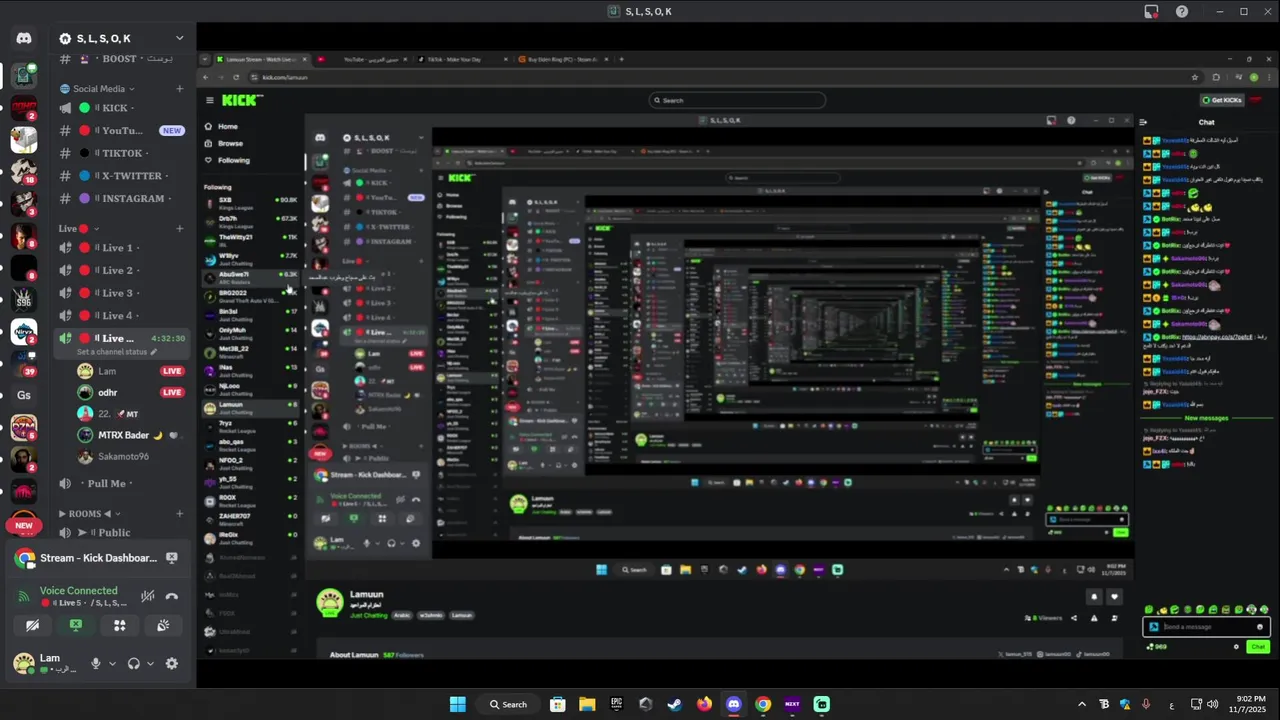Viewport: 1280px width, 720px height.
Task: Open headphone output options arrow
Action: click(150, 663)
